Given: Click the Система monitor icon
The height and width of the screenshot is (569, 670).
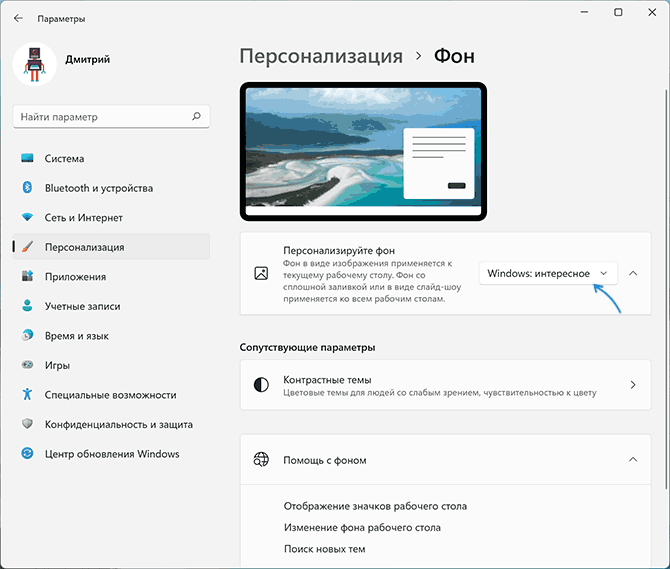Looking at the screenshot, I should coord(27,158).
